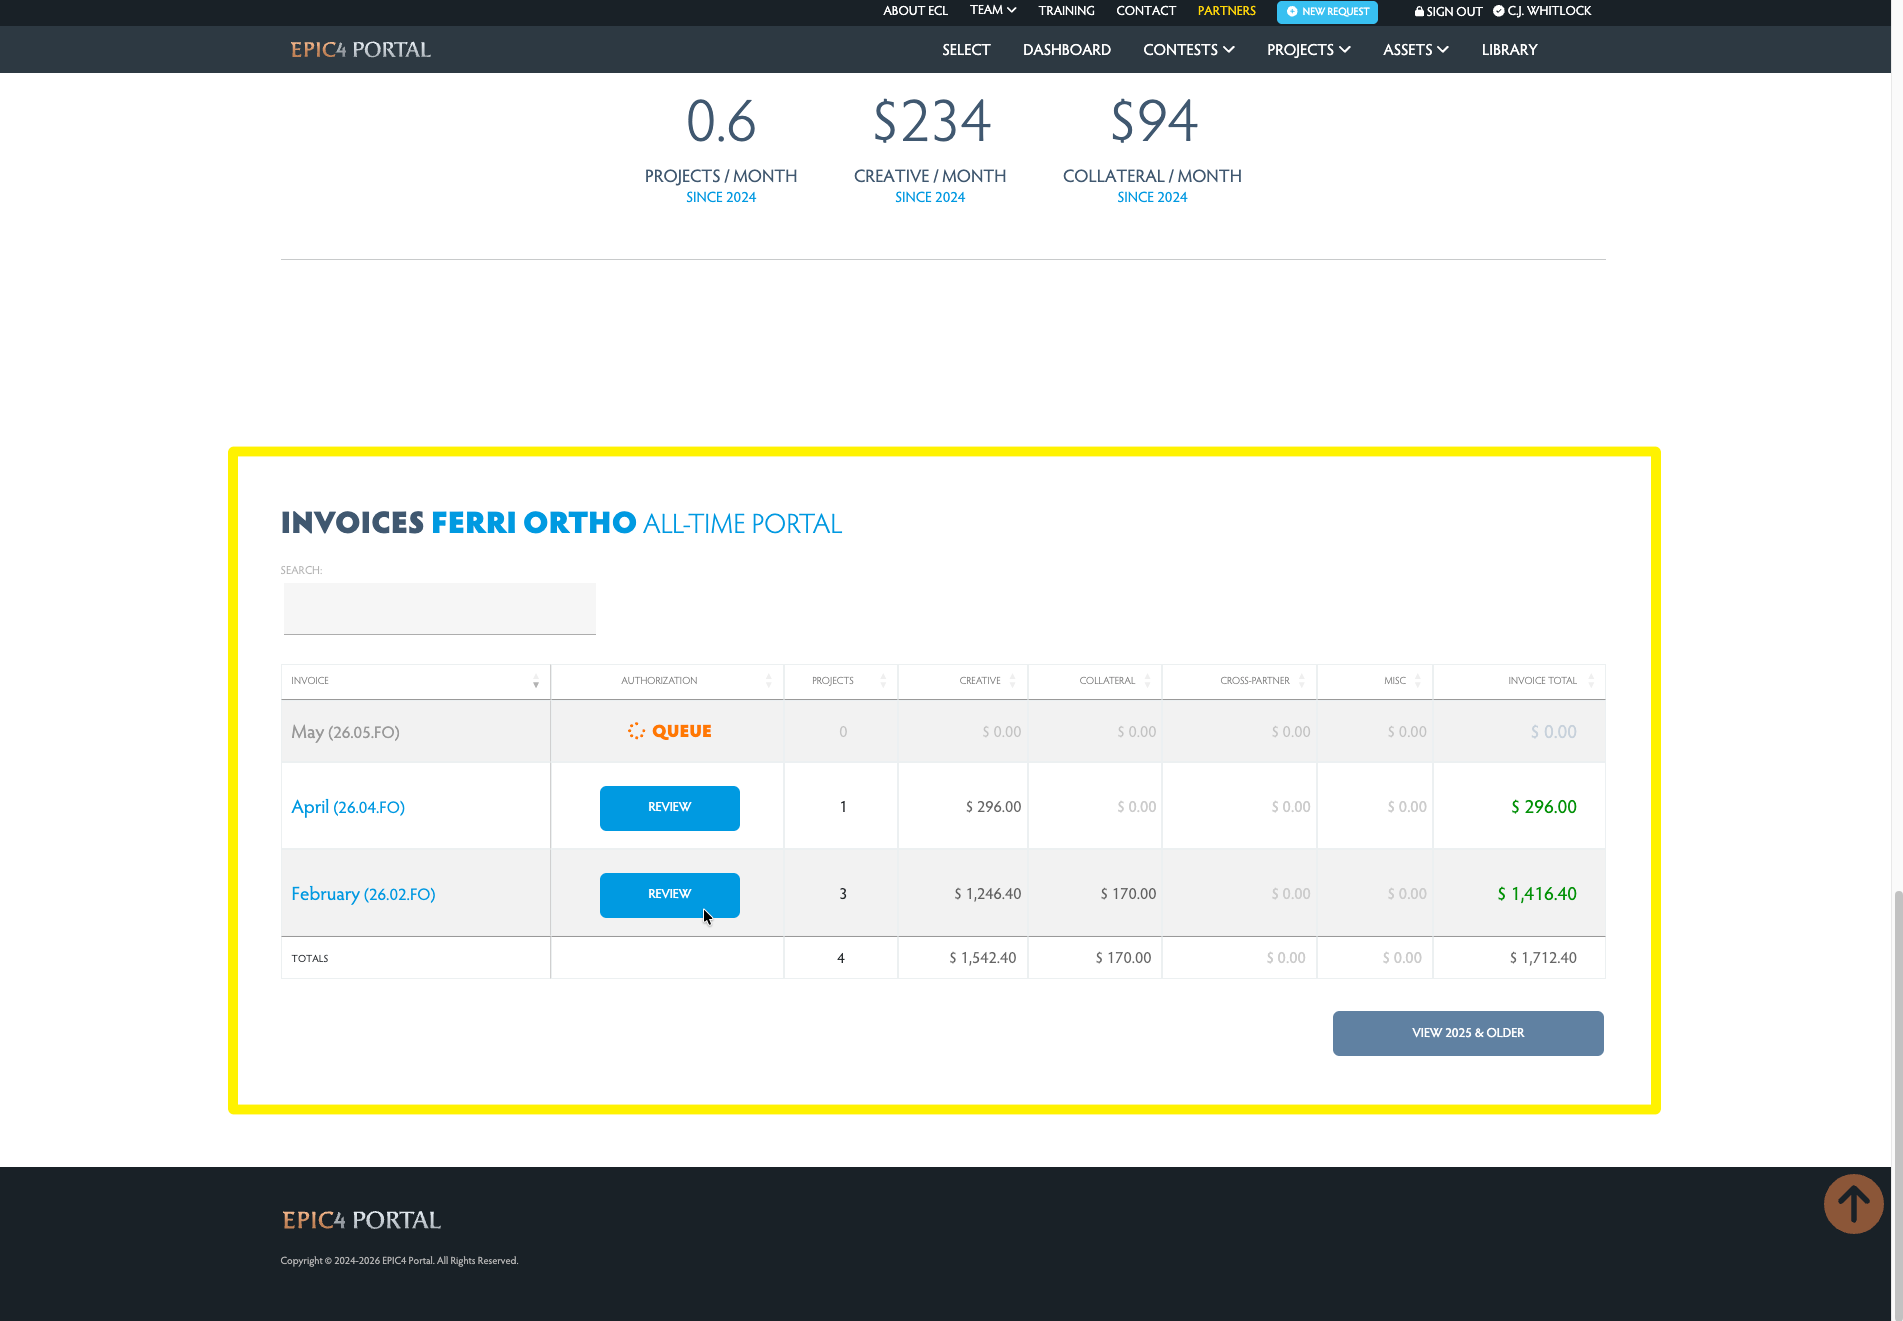Sort table by Invoice column arrows

536,681
